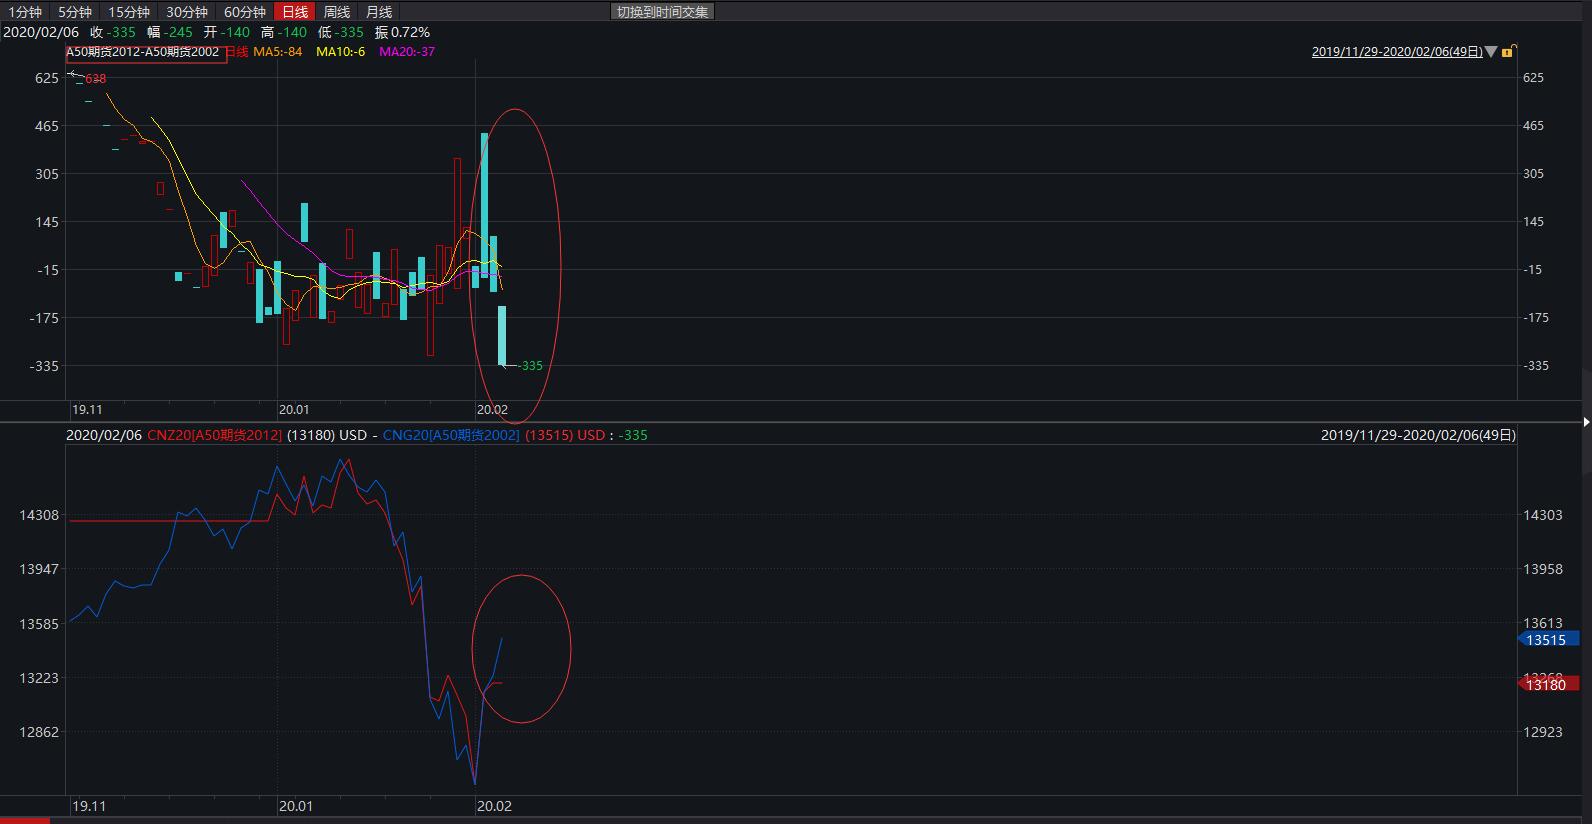This screenshot has width=1592, height=824.
Task: Click the MA10:-6 indicator label
Action: 341,52
